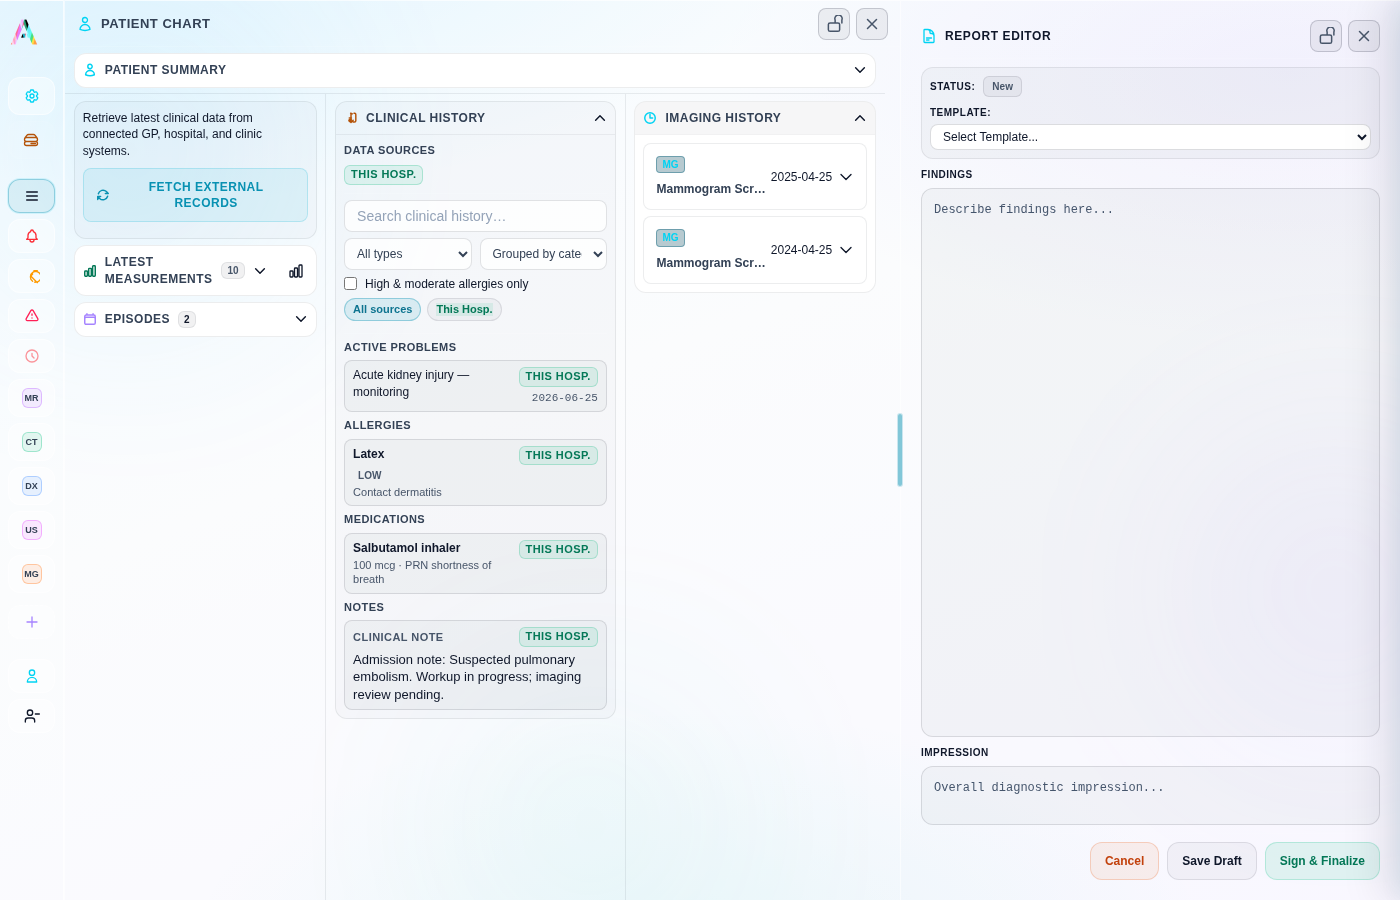Open the All types dropdown

point(407,254)
